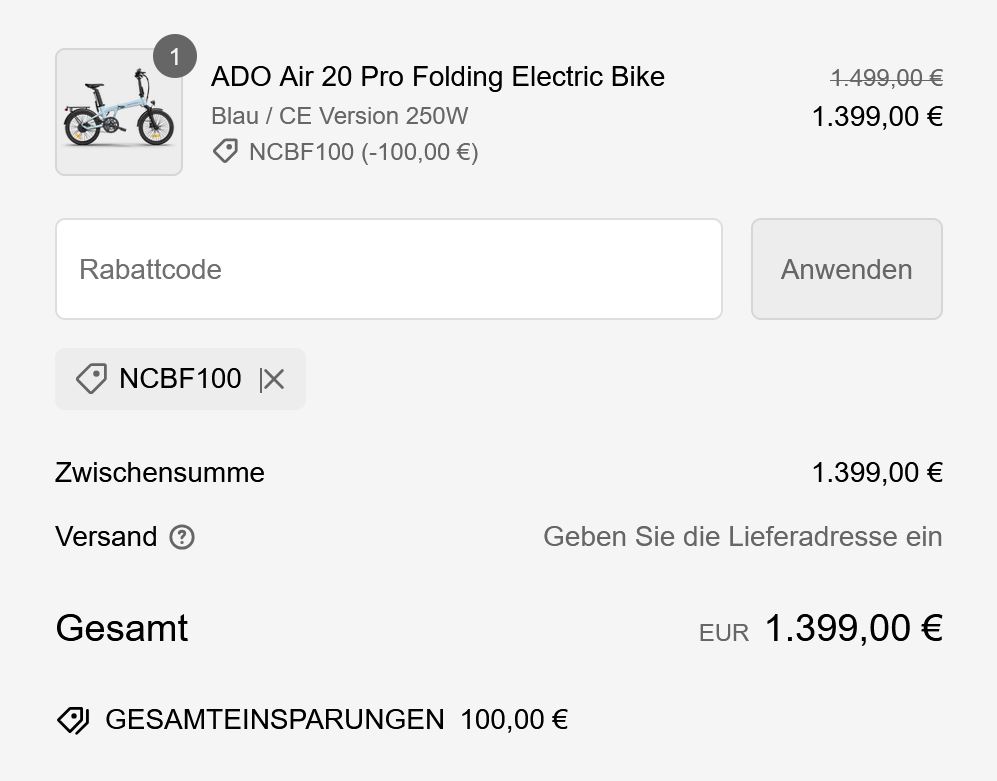Click the 'Geben Sie die Lieferadresse ein' text
The height and width of the screenshot is (781, 997).
742,537
